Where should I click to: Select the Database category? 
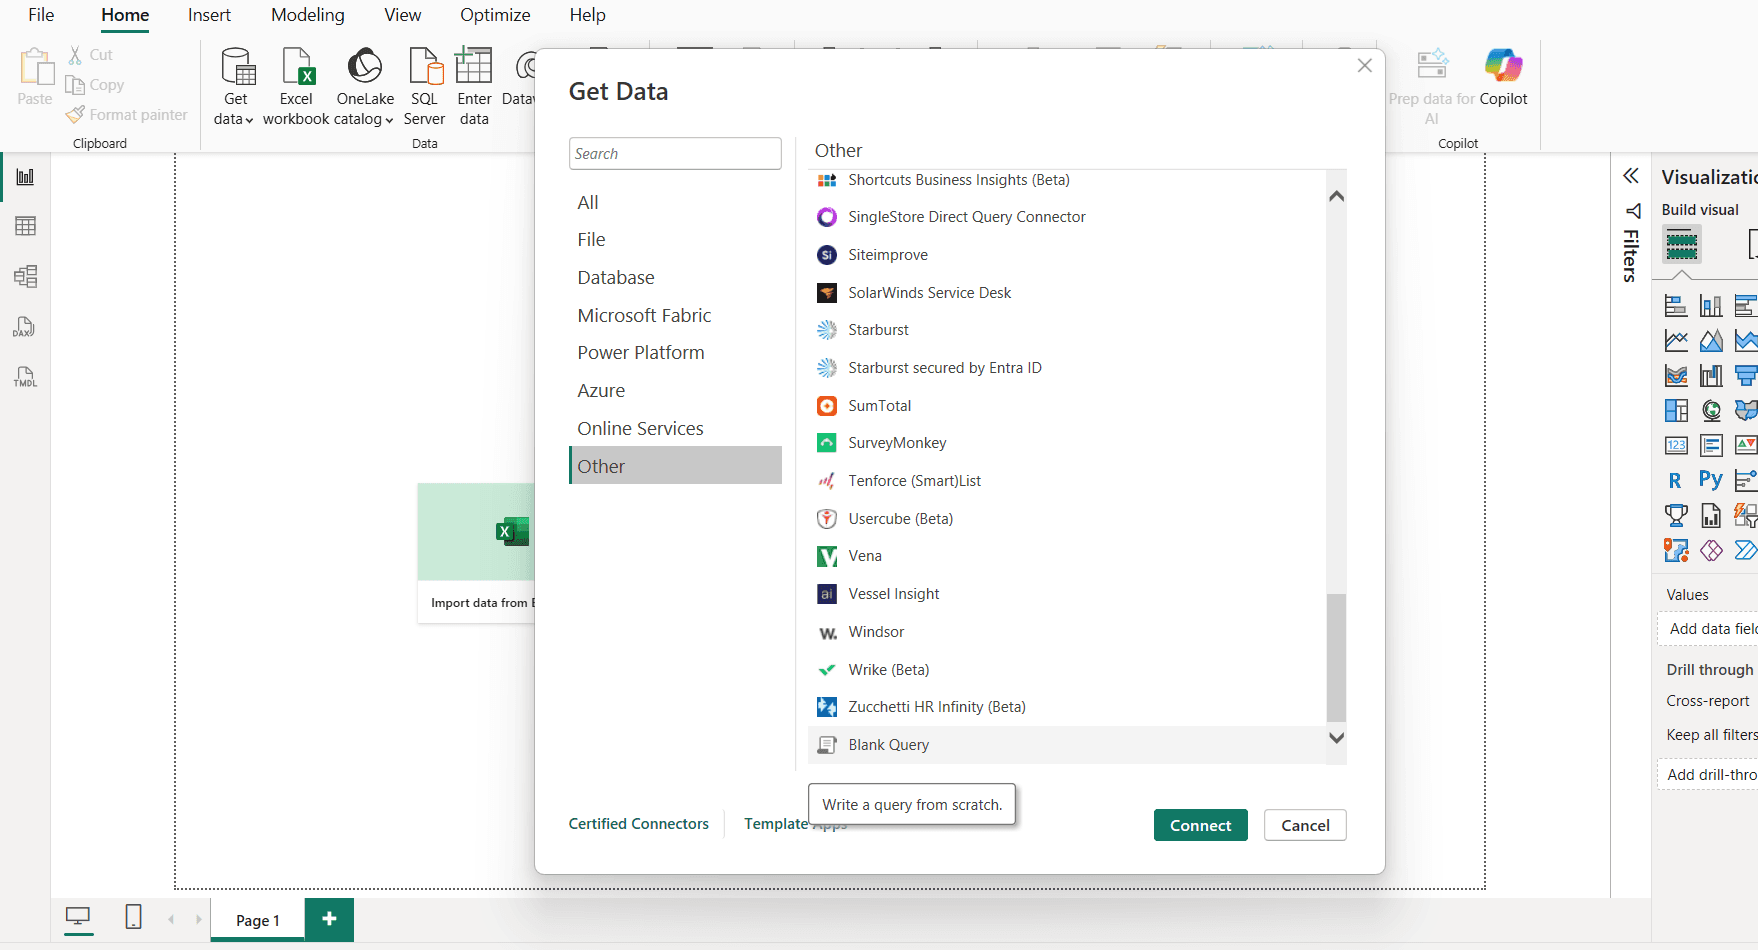[x=675, y=278]
